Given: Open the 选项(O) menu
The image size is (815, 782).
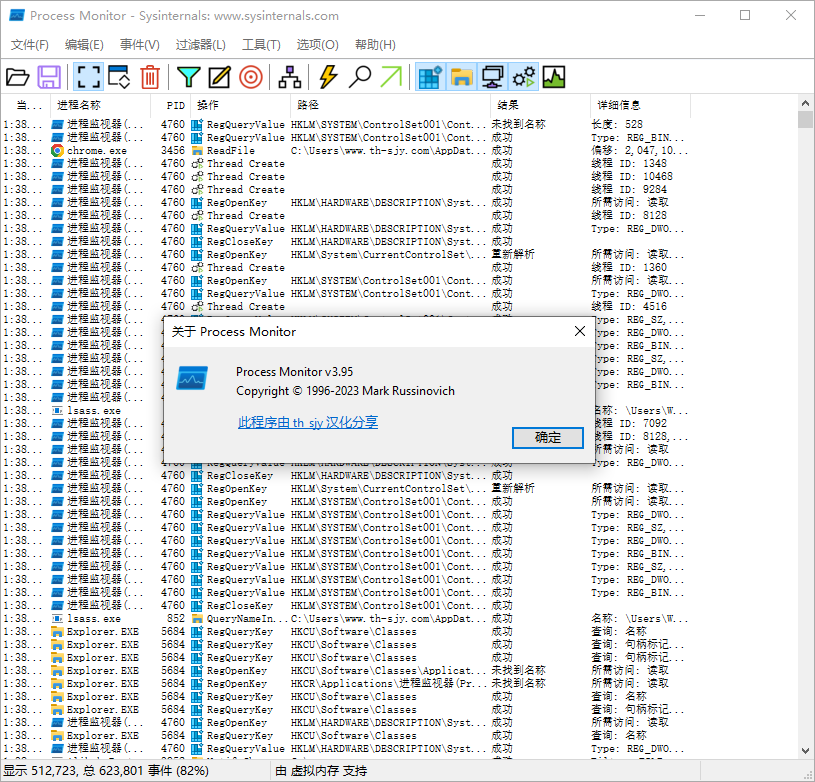Looking at the screenshot, I should 317,45.
